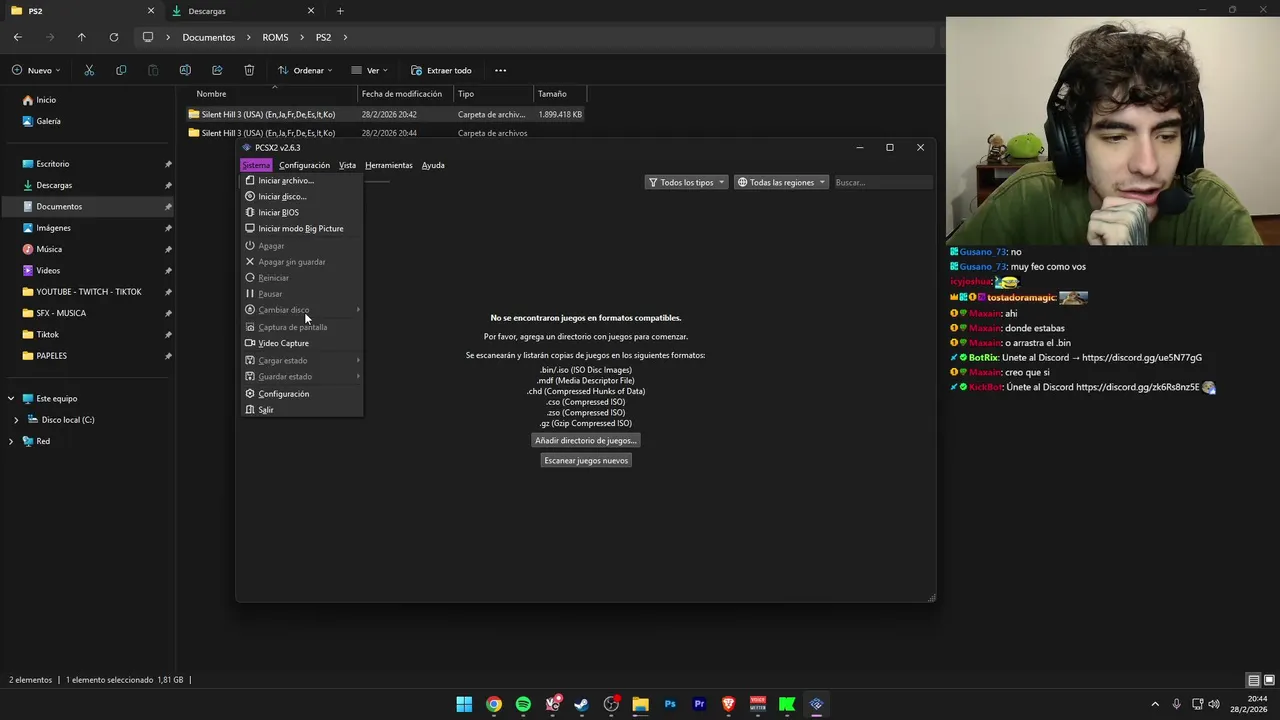The image size is (1280, 720).
Task: Open 'YOUTUBE - TWITCH - TIKTOK' sidebar folder
Action: (x=89, y=292)
